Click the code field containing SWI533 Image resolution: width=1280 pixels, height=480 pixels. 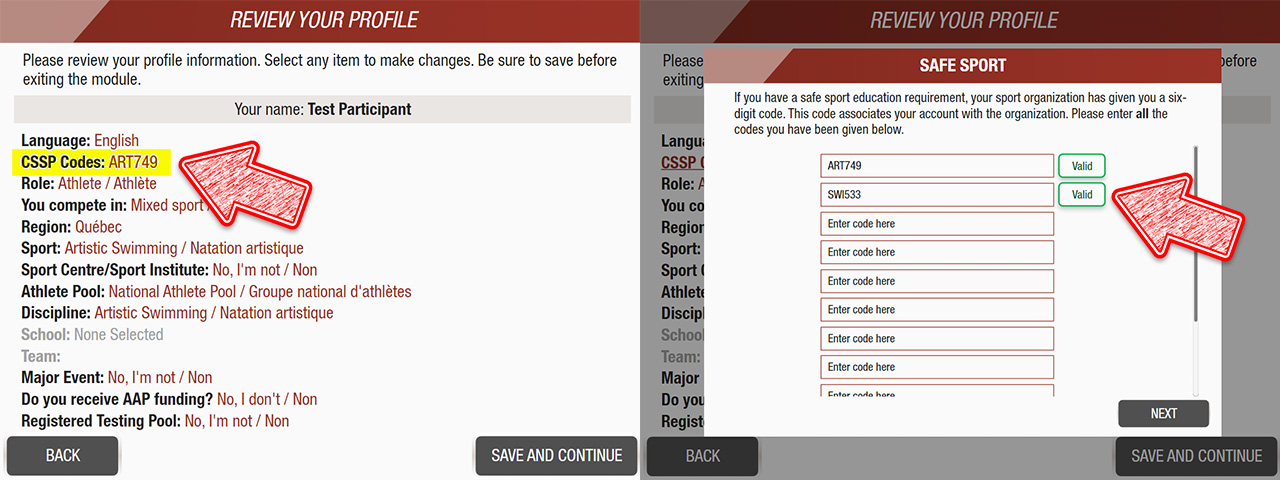pos(936,195)
